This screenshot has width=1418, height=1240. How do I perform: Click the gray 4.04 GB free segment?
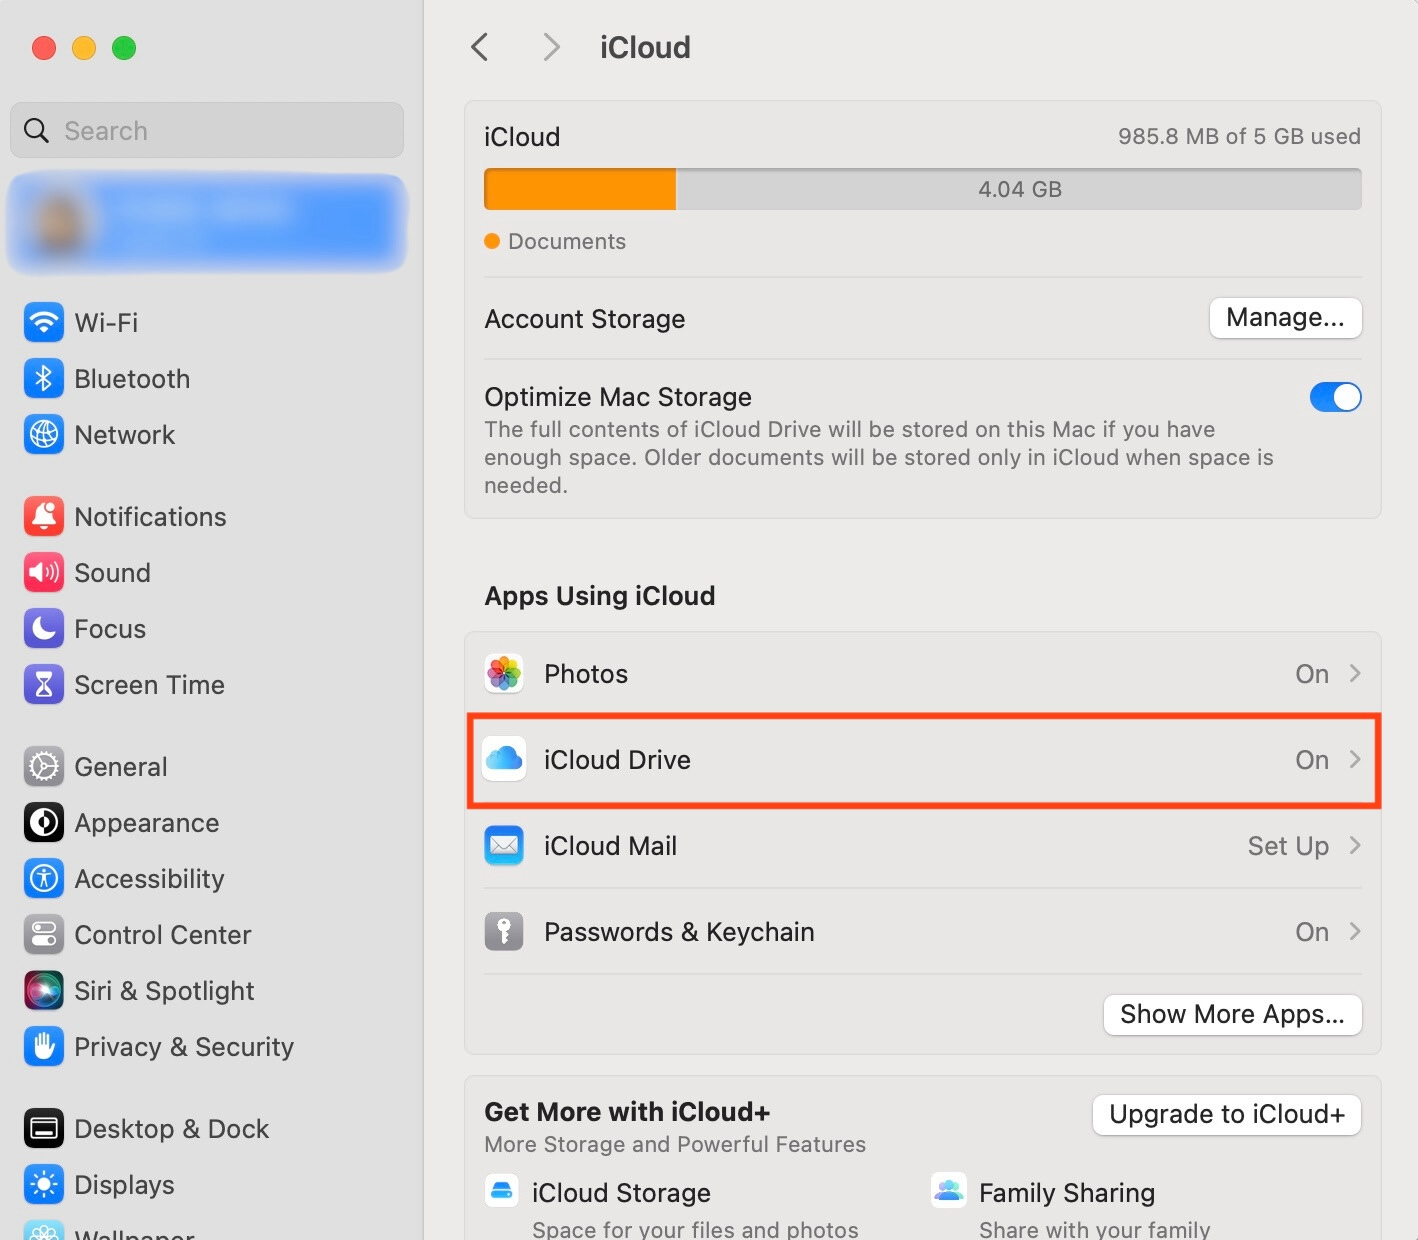(1019, 189)
